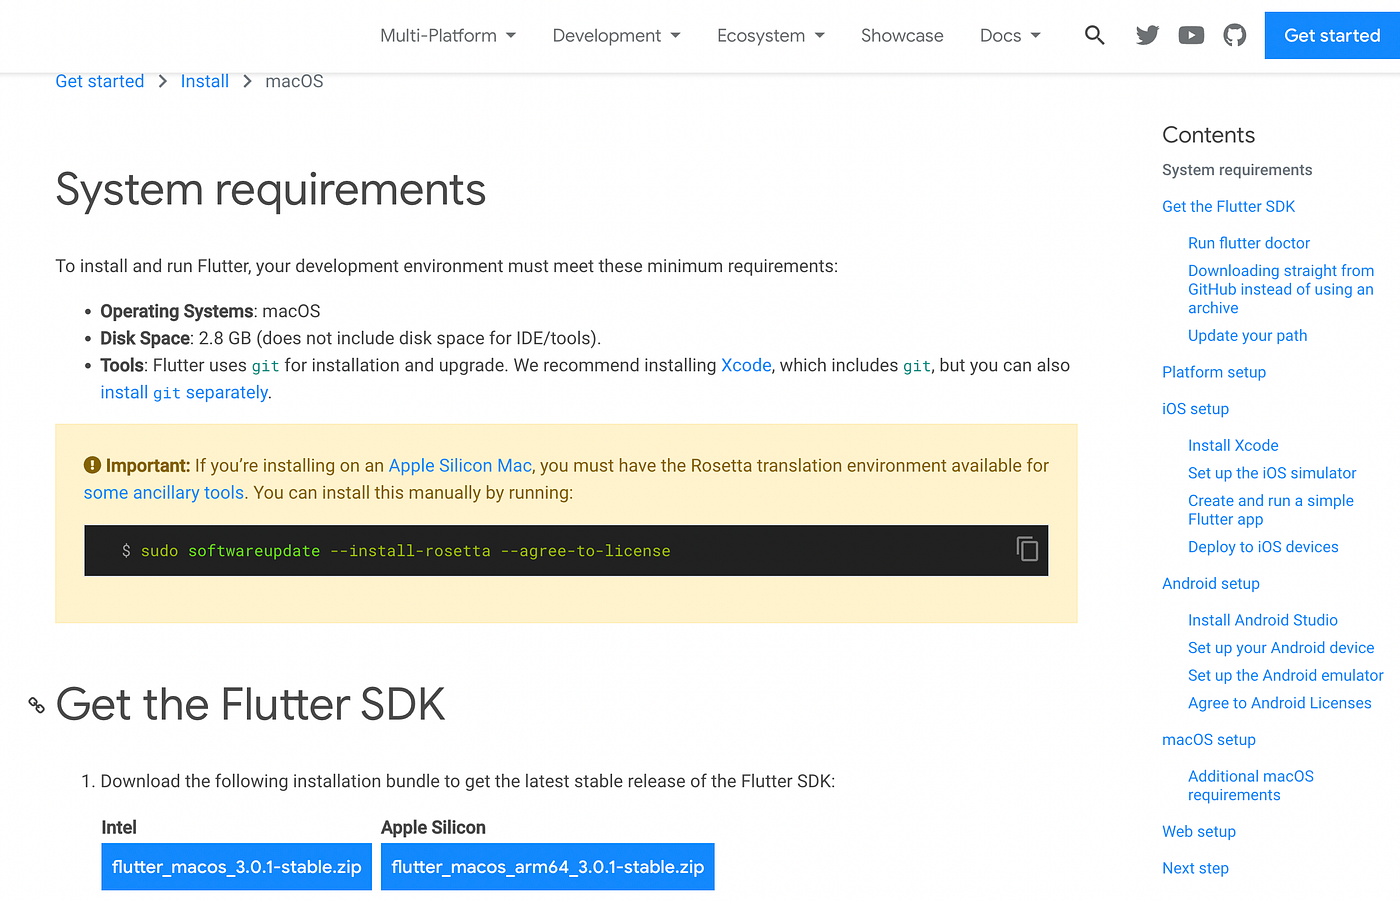Go to Get started breadcrumb
Viewport: 1400px width, 901px height.
point(100,81)
